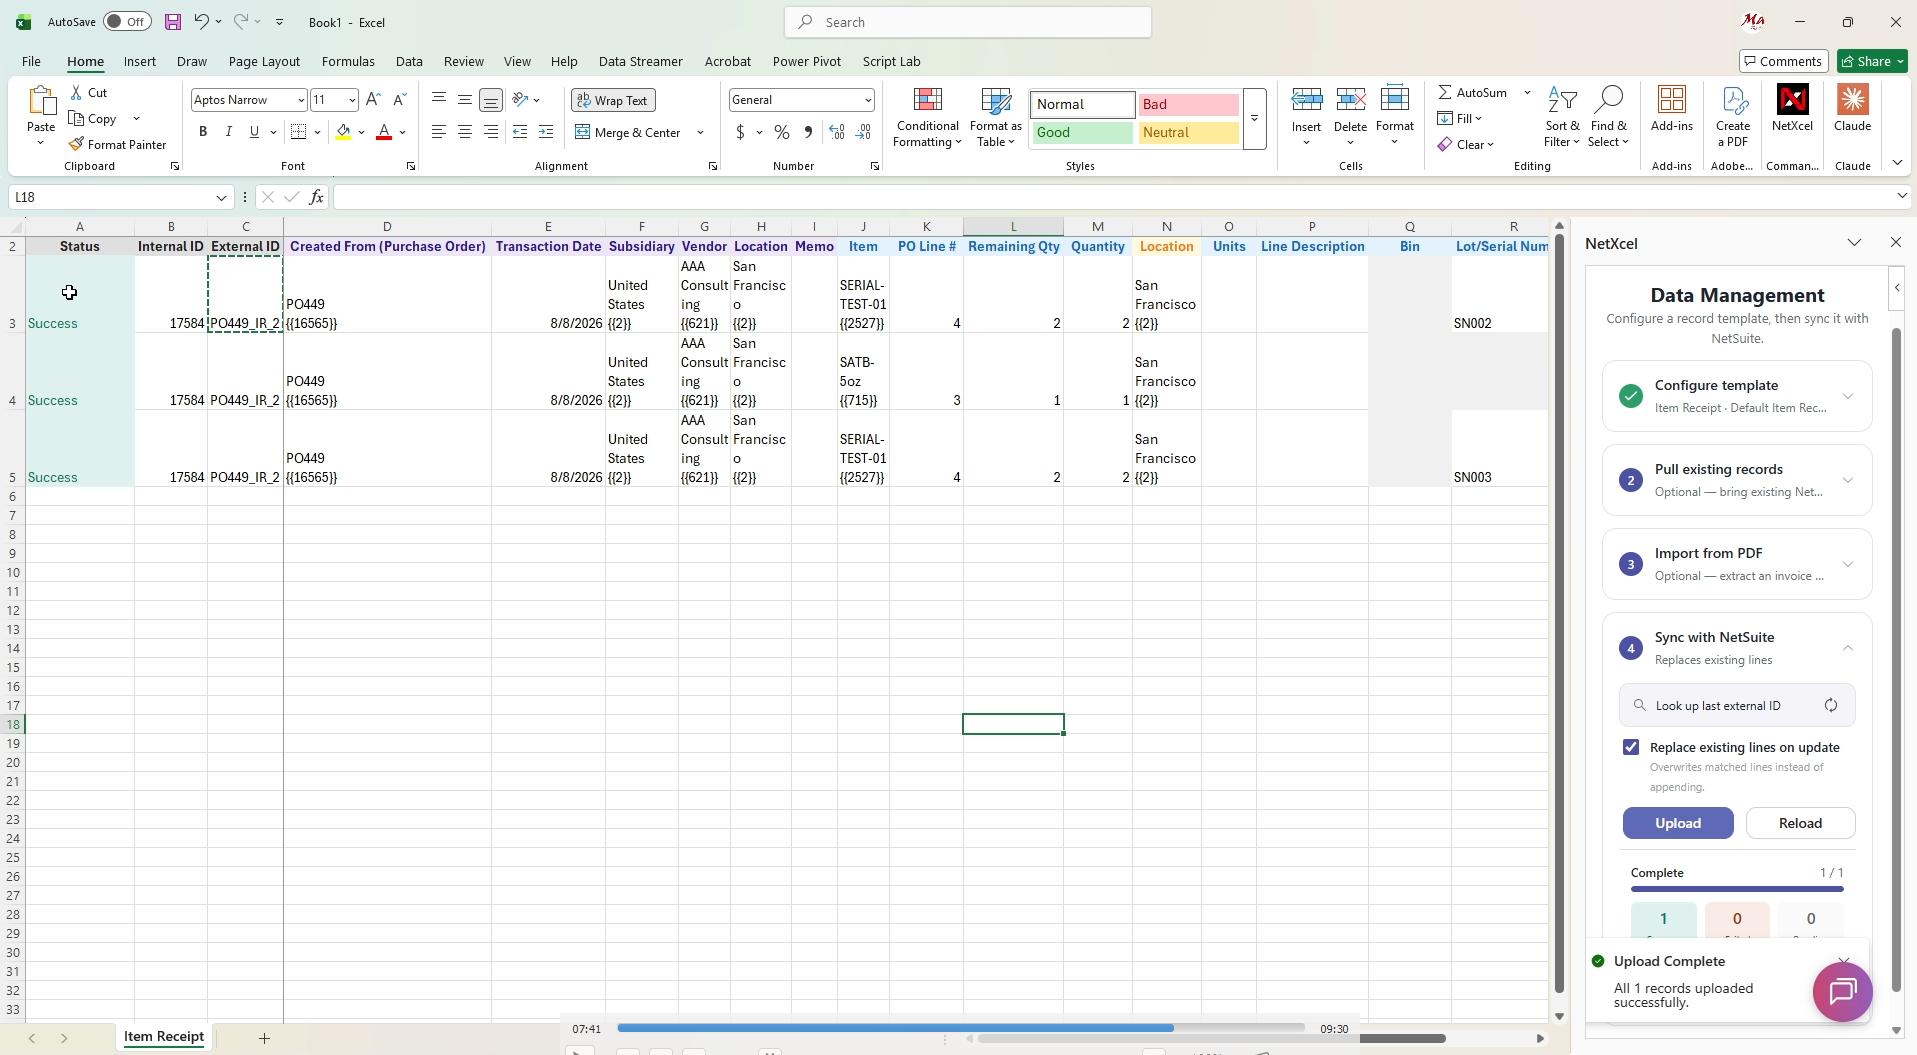Screen dimensions: 1917x1055
Task: Click the Share button
Action: 1873,61
